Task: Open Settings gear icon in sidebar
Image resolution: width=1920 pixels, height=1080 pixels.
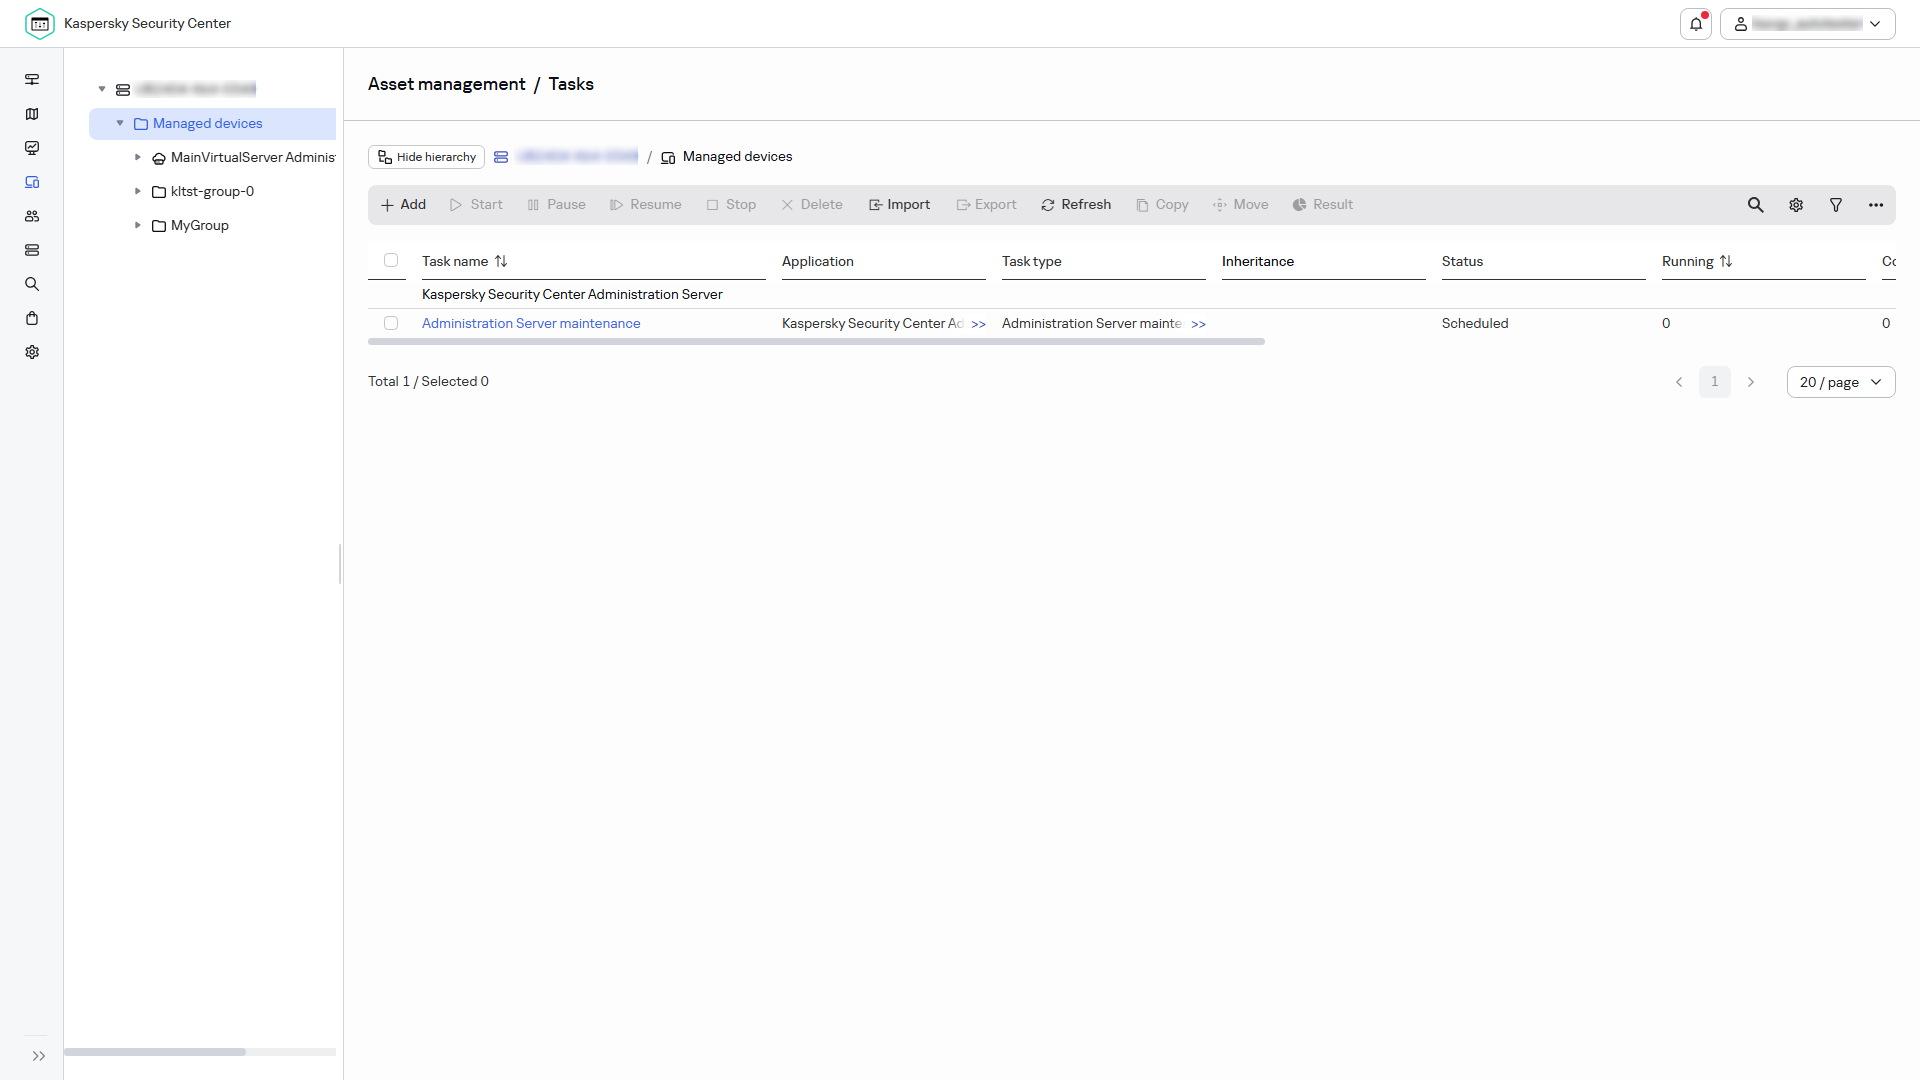Action: point(32,352)
